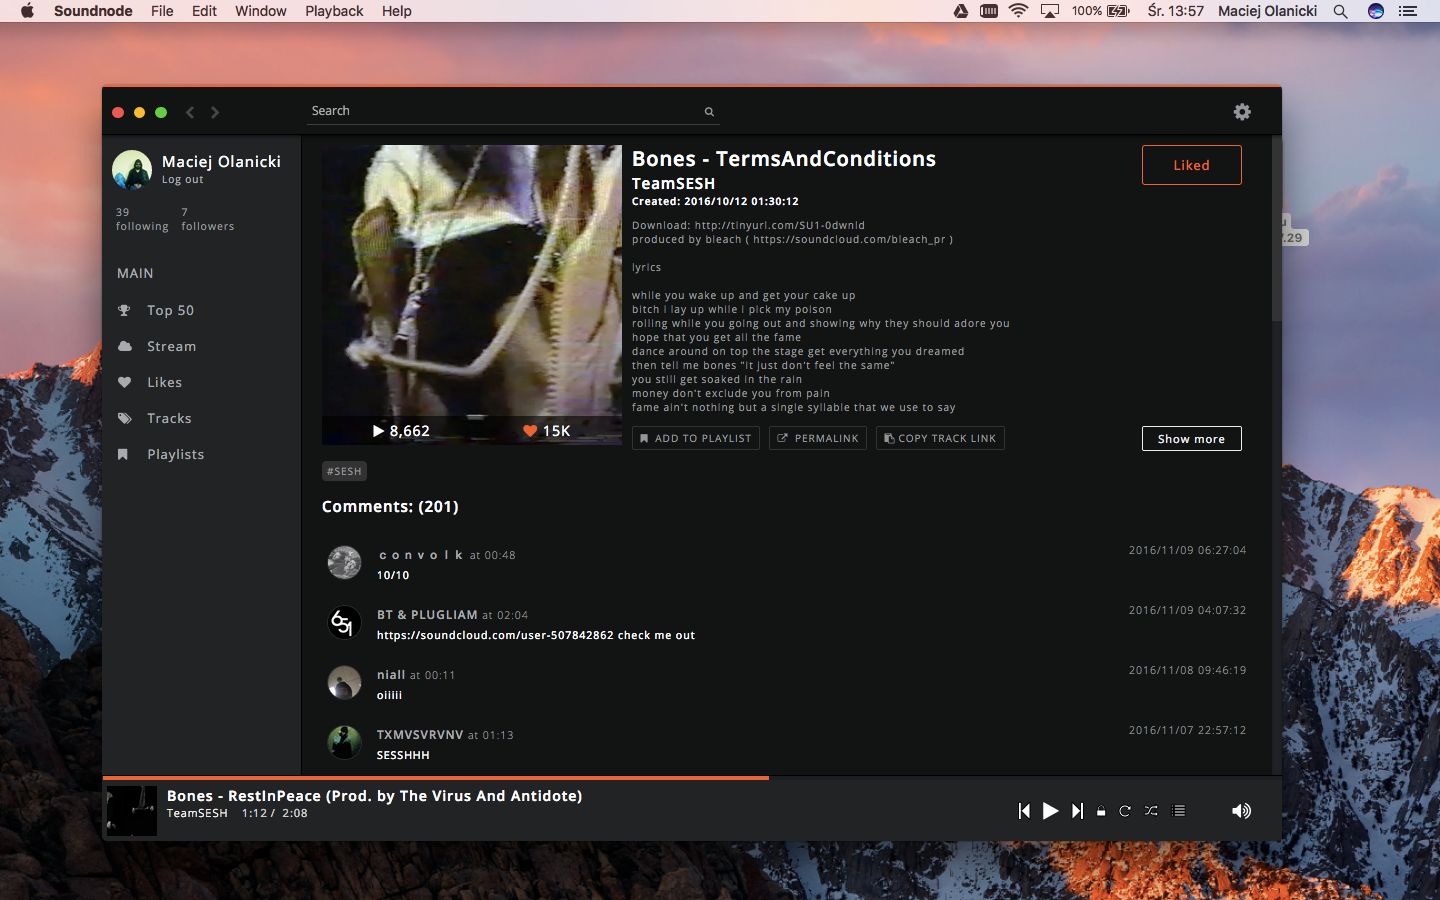Open macOS Spotlight search icon
Screen dimensions: 1440x900
pos(1341,11)
